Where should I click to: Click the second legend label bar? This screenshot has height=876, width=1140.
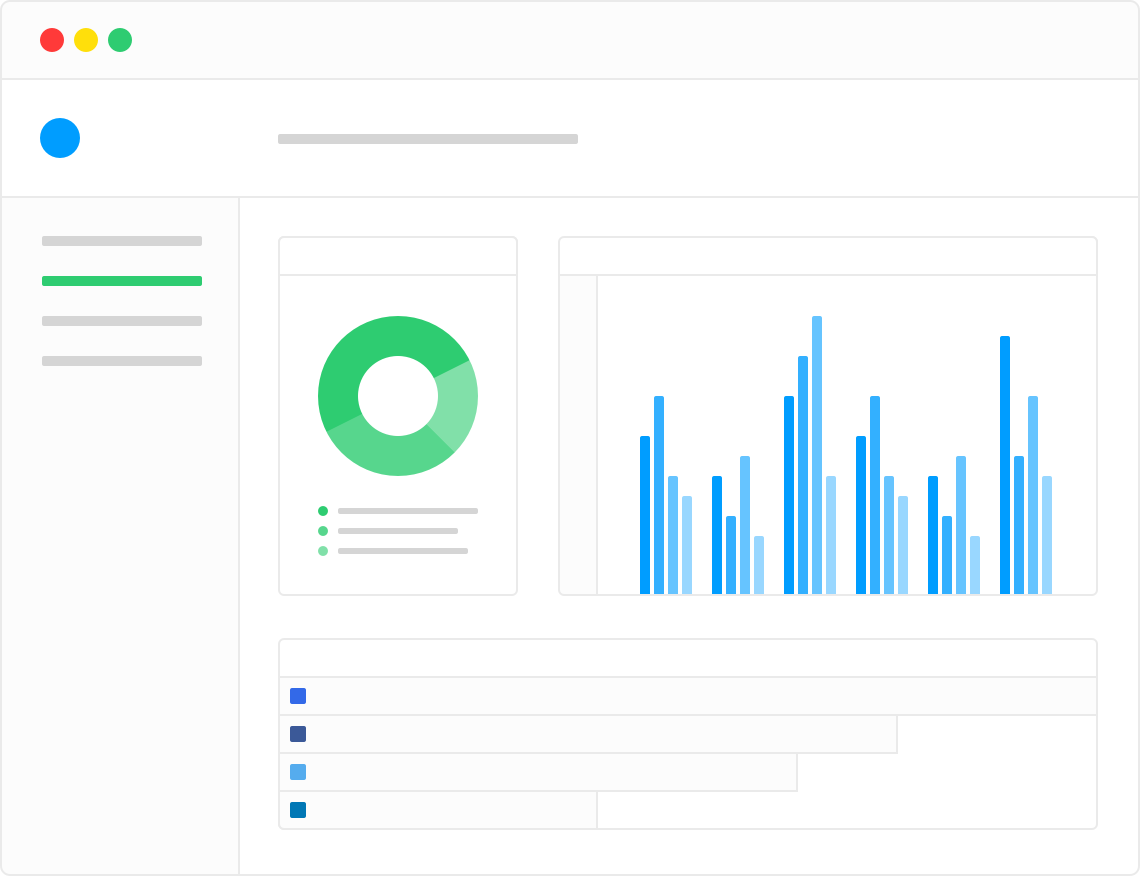[398, 531]
